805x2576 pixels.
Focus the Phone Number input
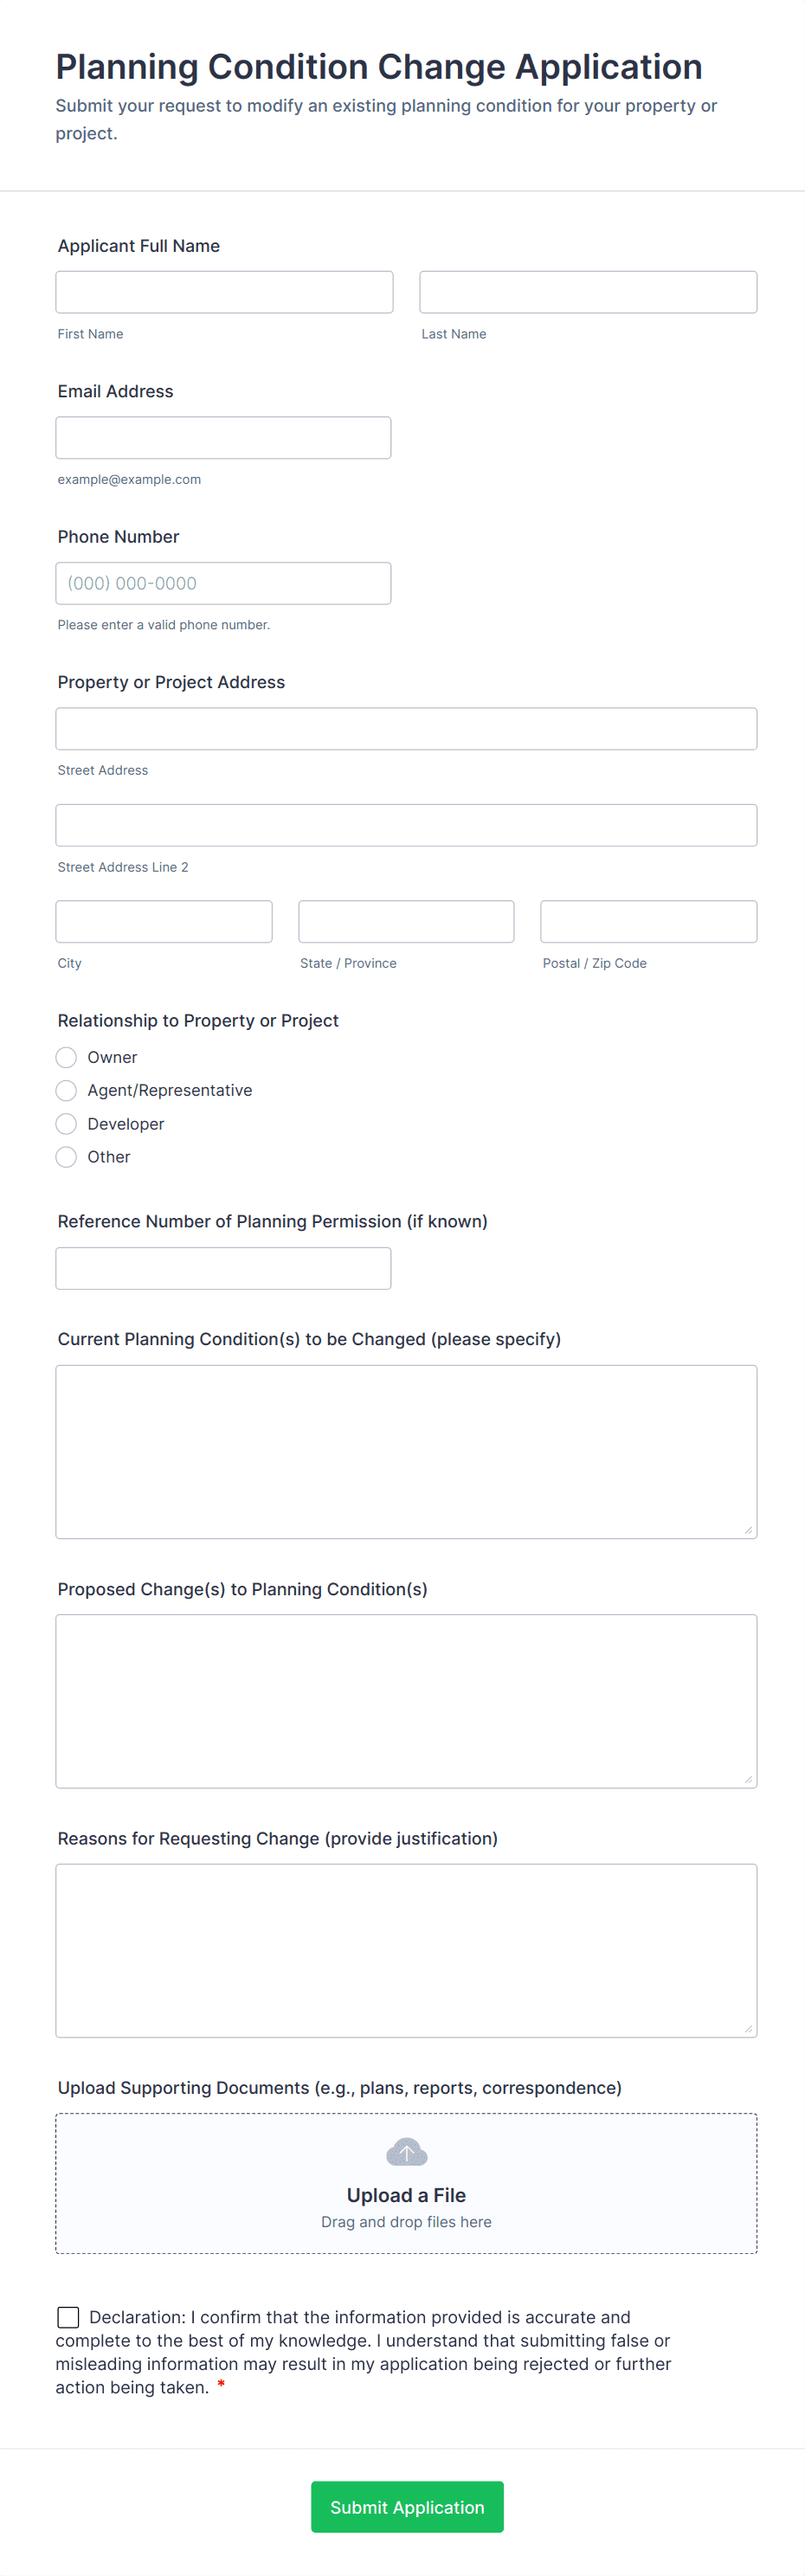(223, 583)
